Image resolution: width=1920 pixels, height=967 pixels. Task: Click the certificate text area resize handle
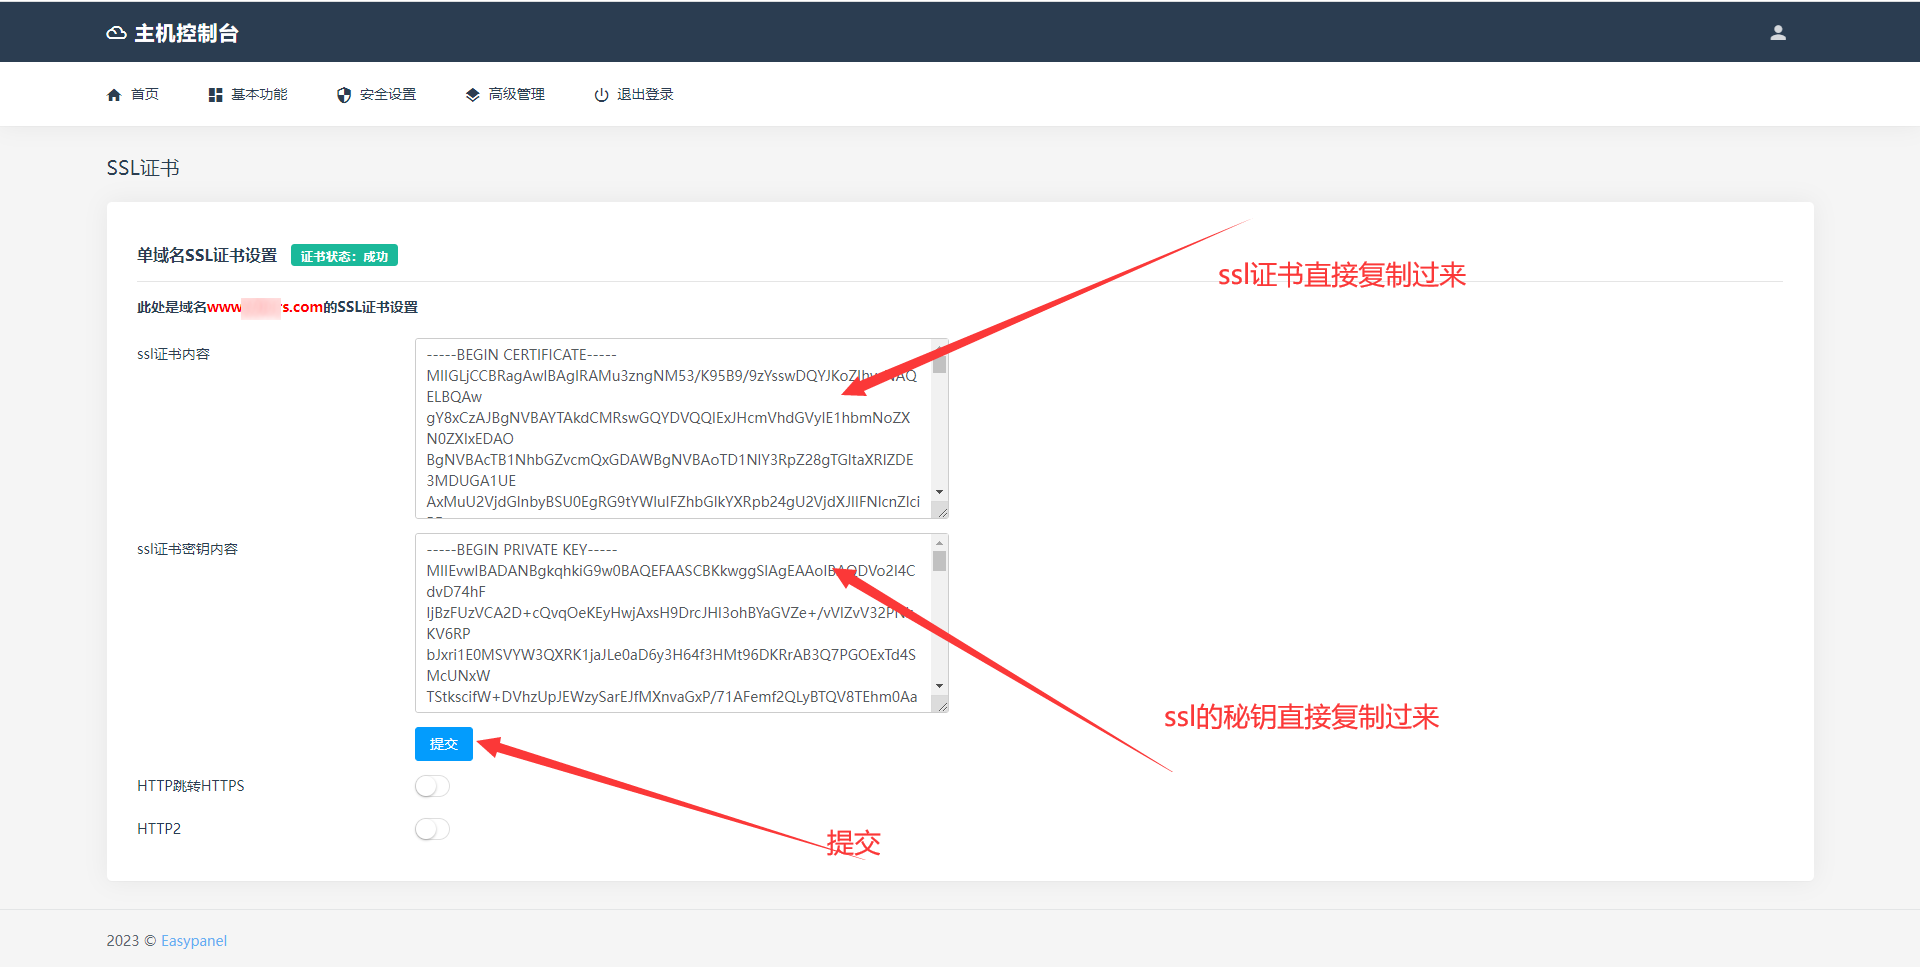click(x=942, y=512)
